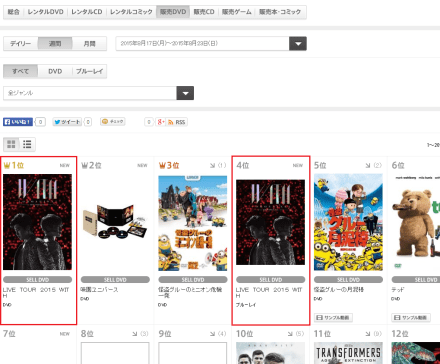The image size is (440, 364).
Task: Open the 総合 ranking tab
Action: point(14,12)
